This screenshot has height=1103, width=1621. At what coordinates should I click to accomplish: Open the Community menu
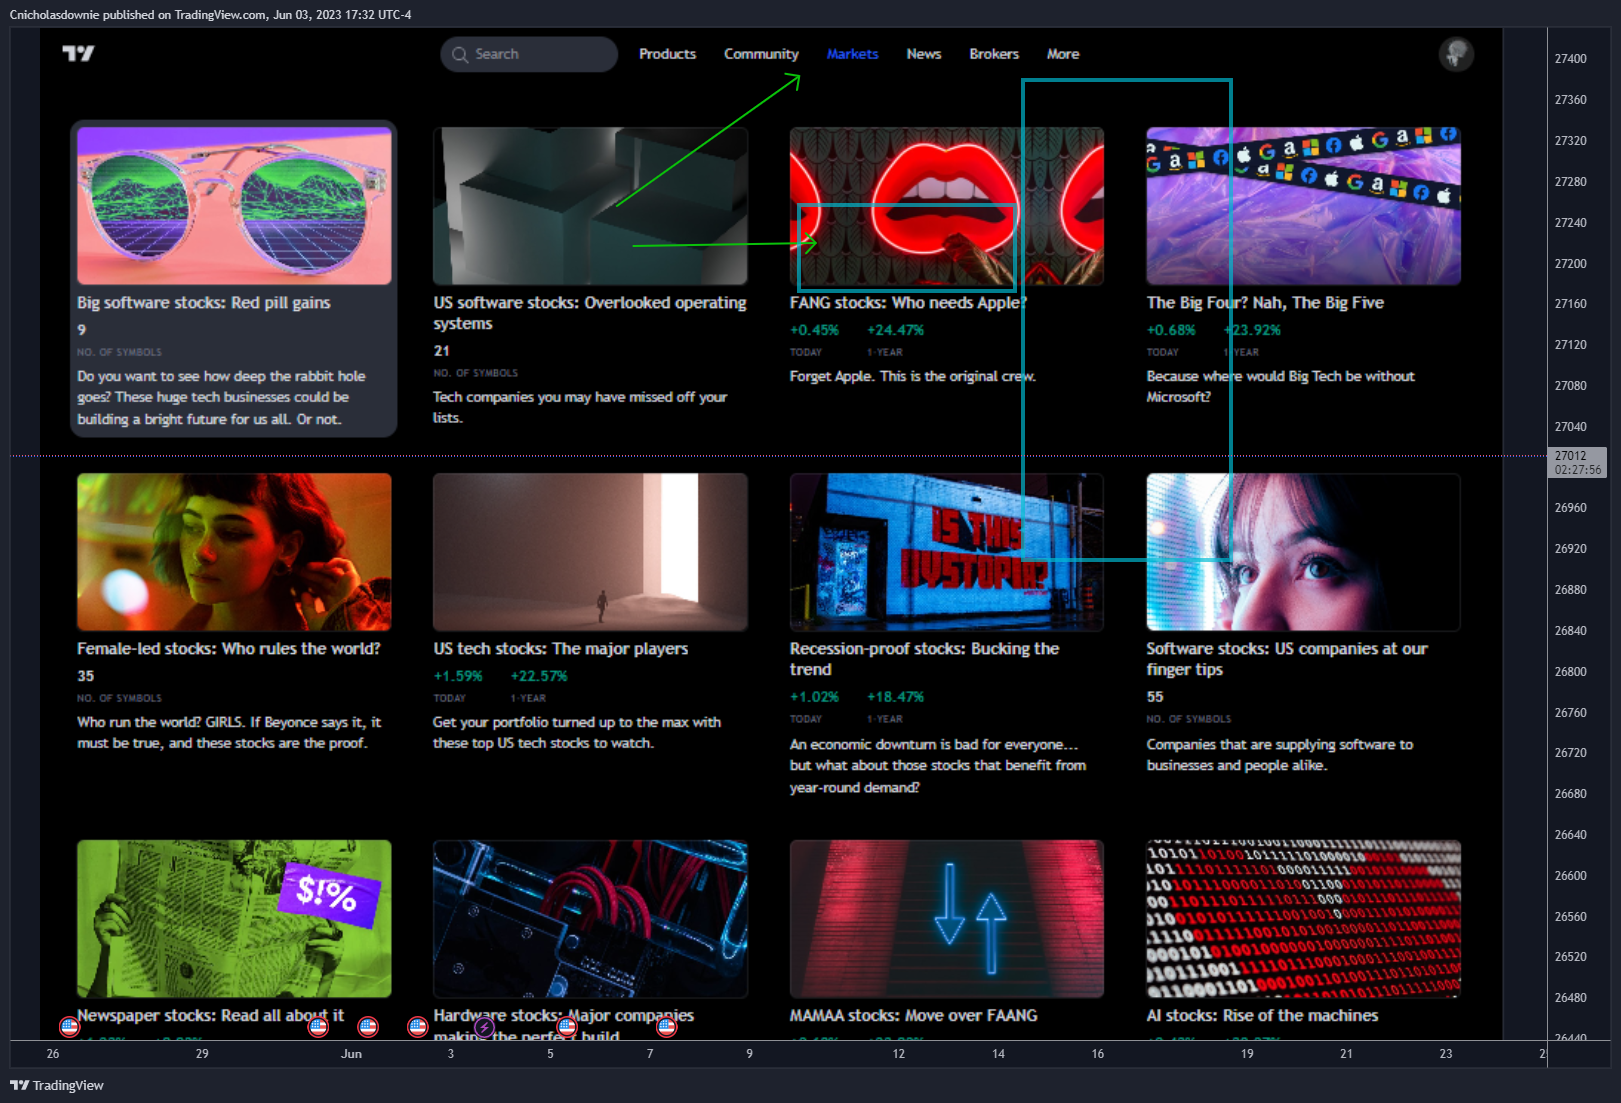click(x=761, y=54)
